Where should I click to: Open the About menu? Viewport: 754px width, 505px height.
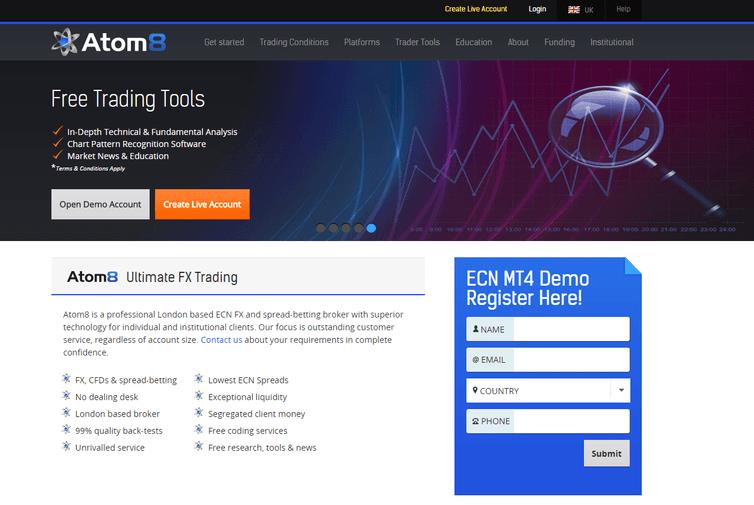[x=518, y=42]
